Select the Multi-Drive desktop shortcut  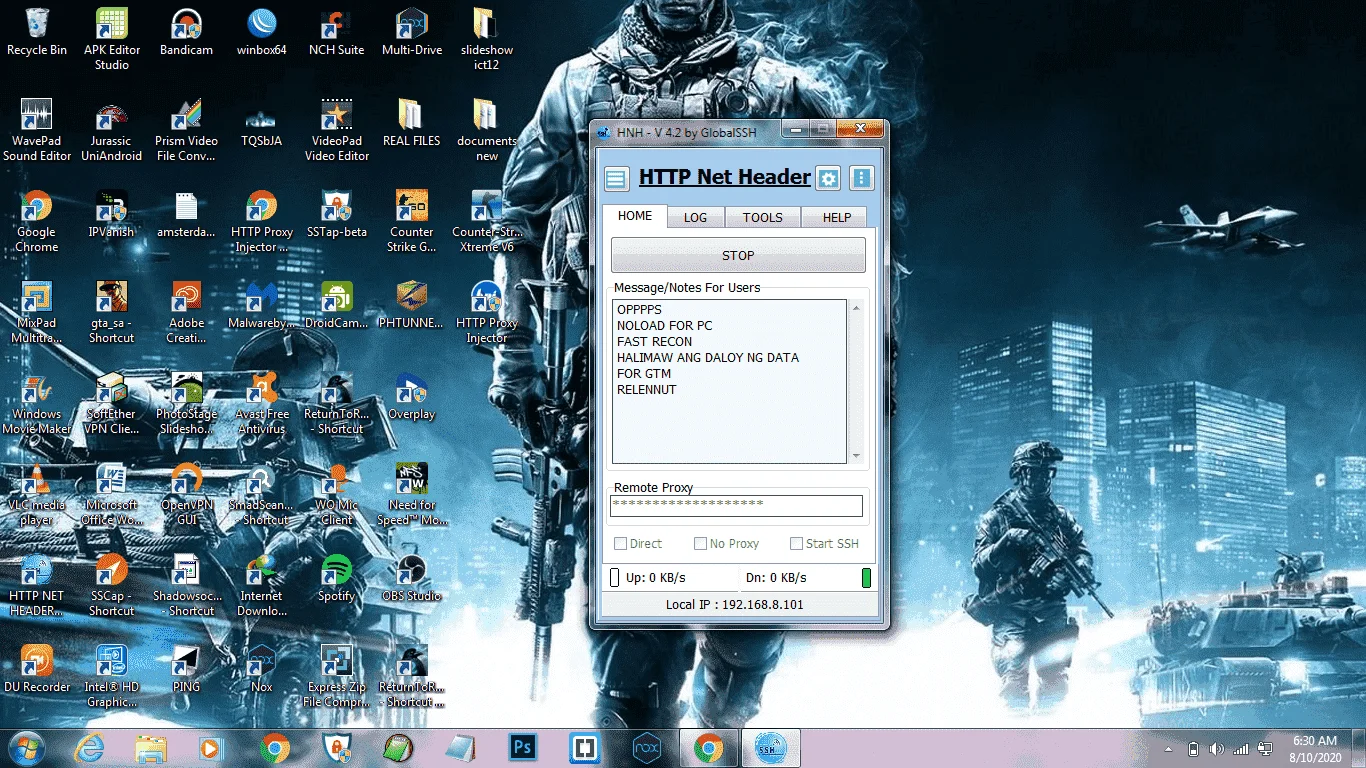click(412, 33)
